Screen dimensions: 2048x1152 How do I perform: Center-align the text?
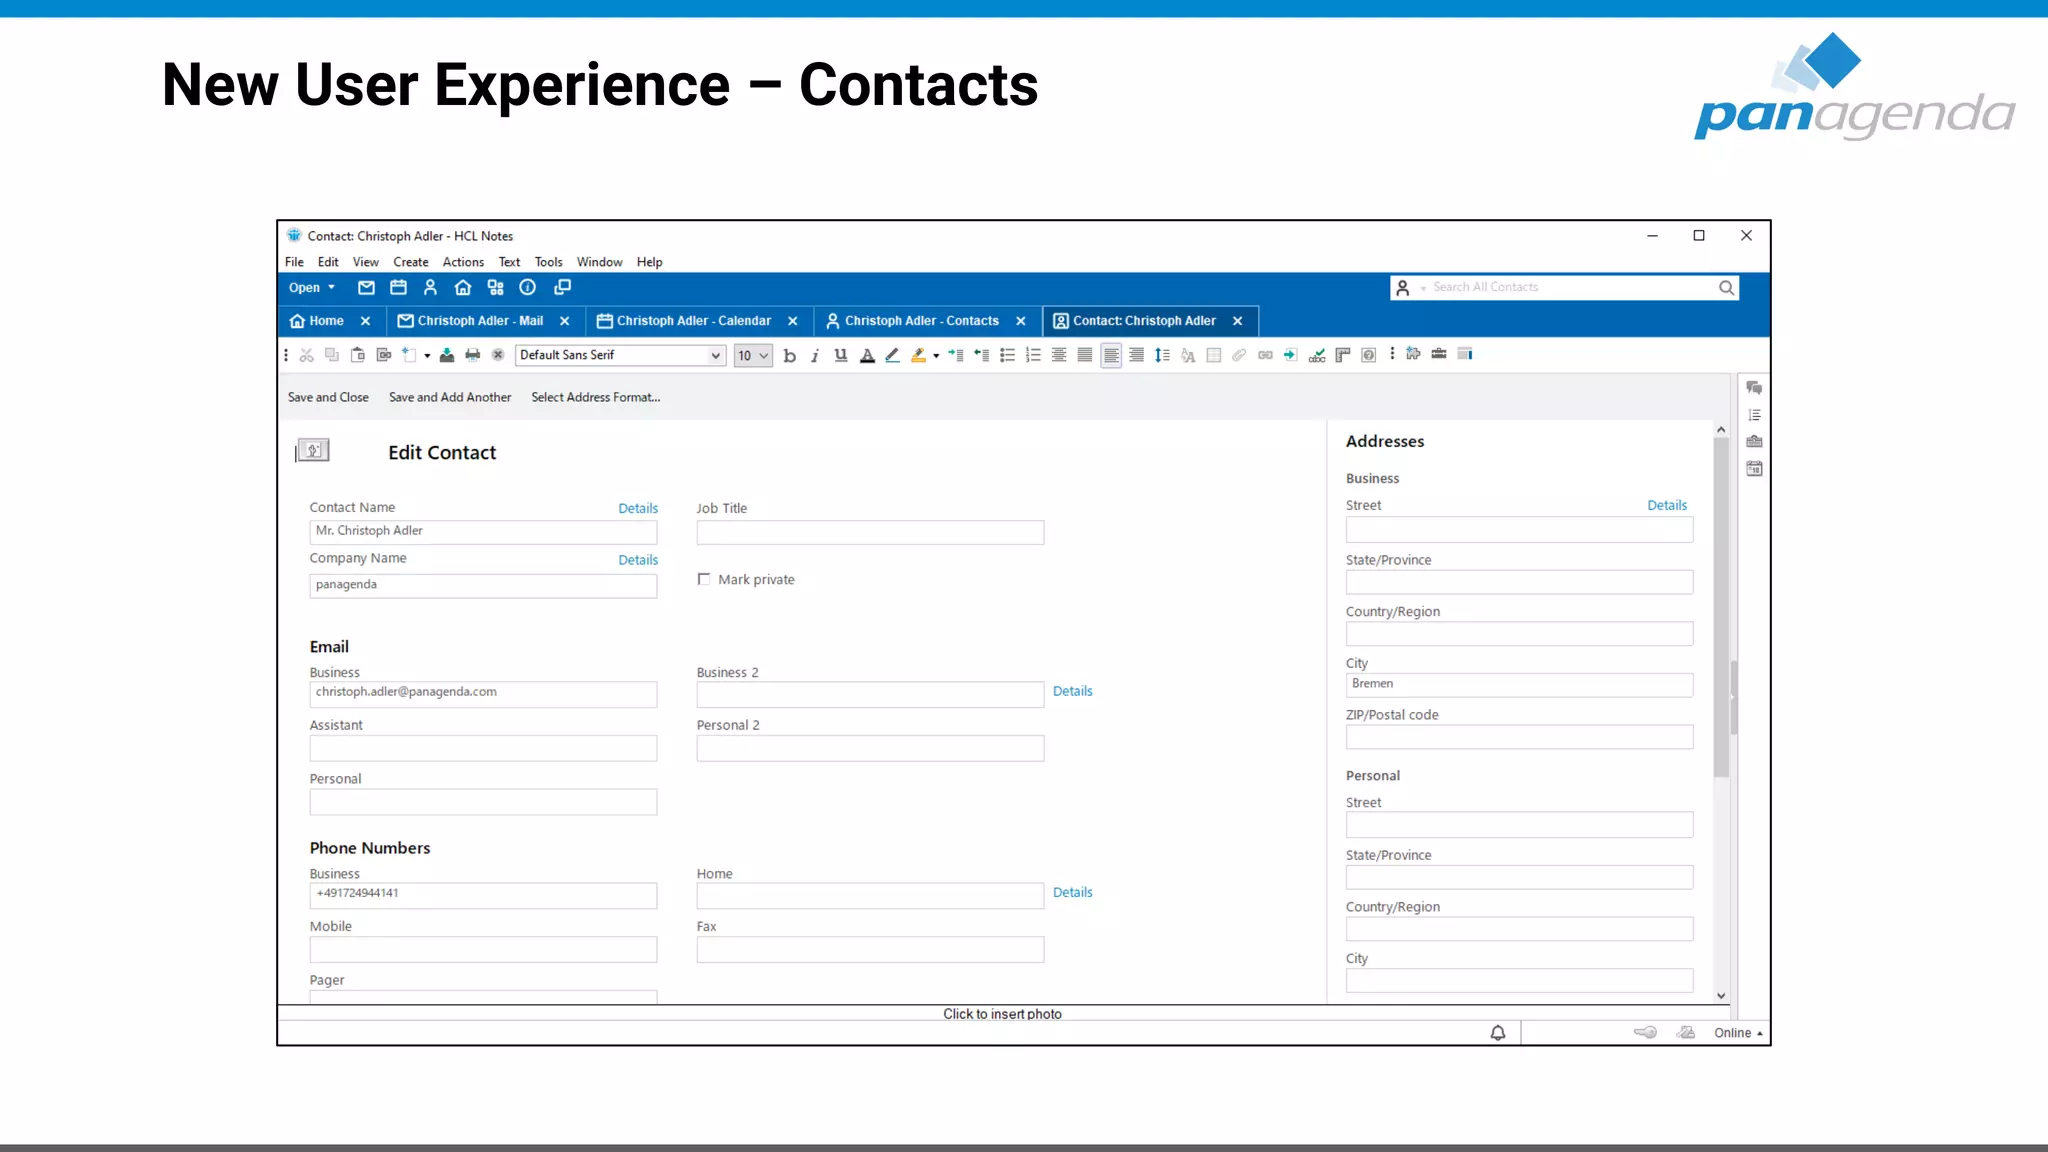1059,355
